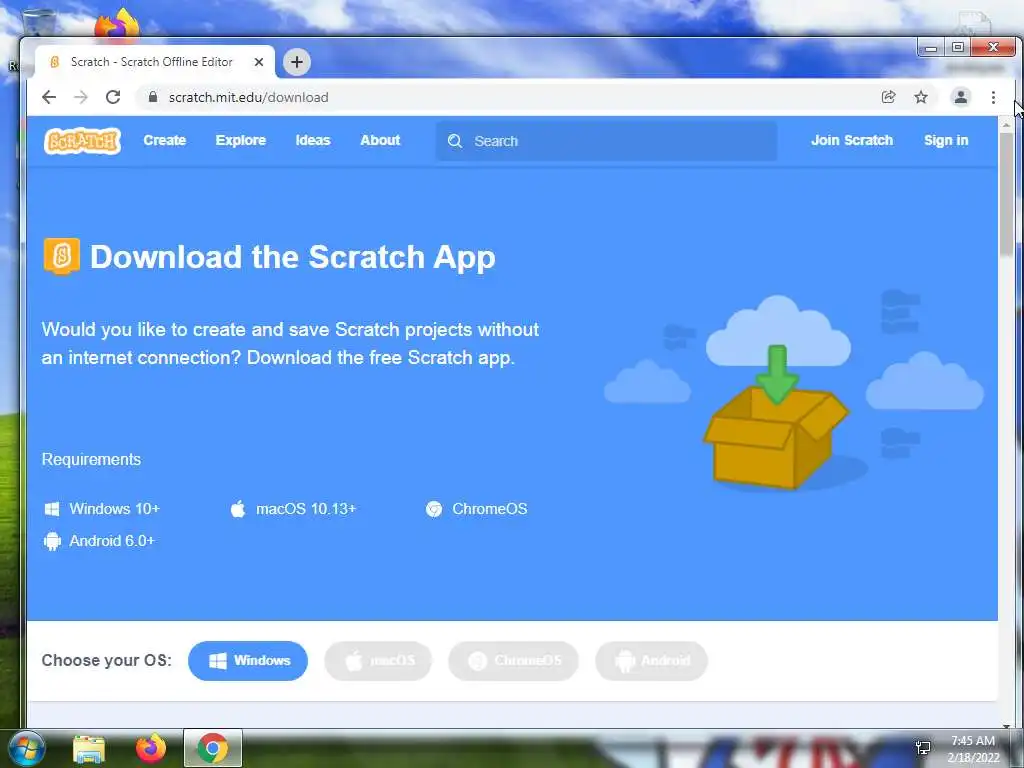The height and width of the screenshot is (768, 1024).
Task: Click the network icon in system tray
Action: tap(923, 748)
